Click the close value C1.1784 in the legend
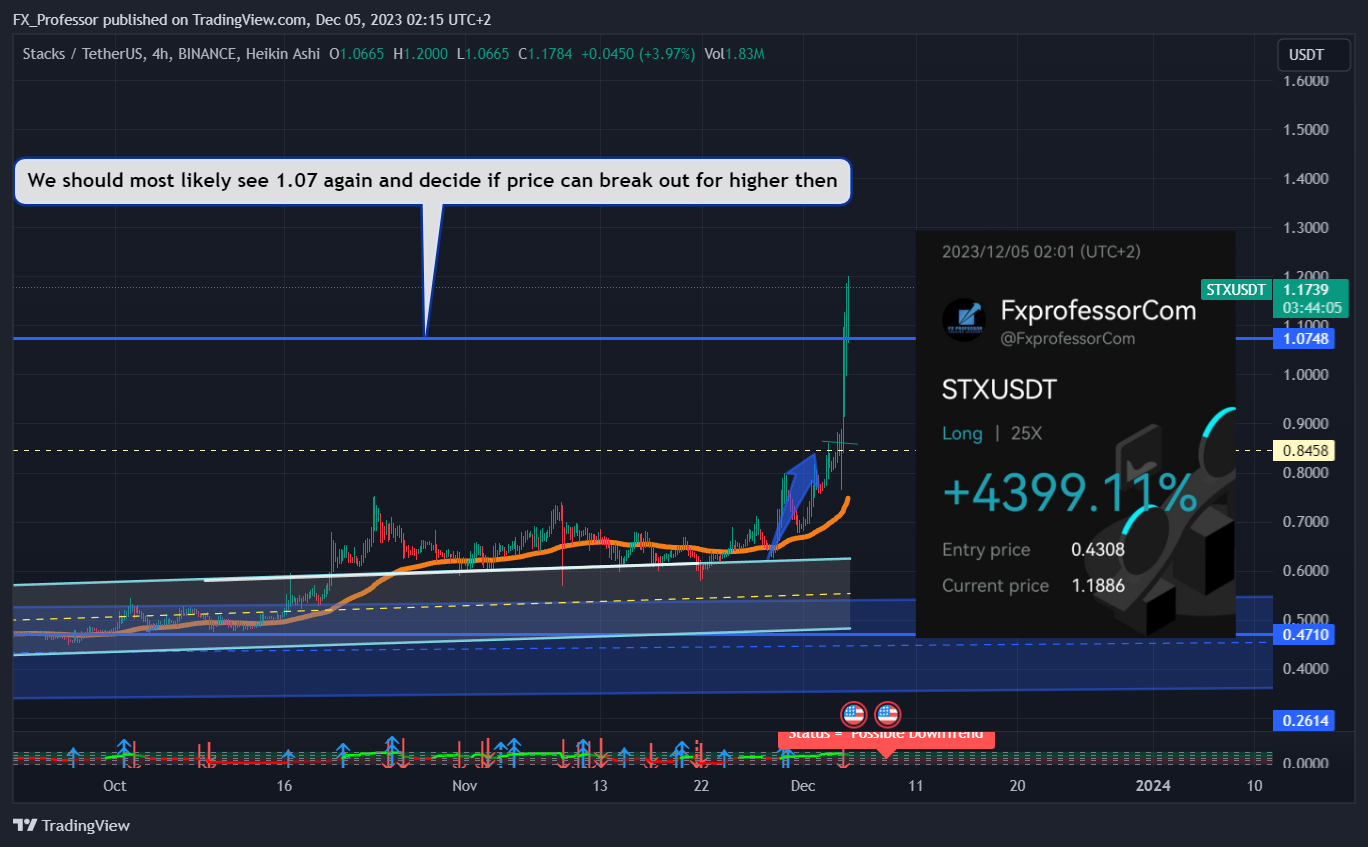This screenshot has width=1368, height=847. [545, 53]
